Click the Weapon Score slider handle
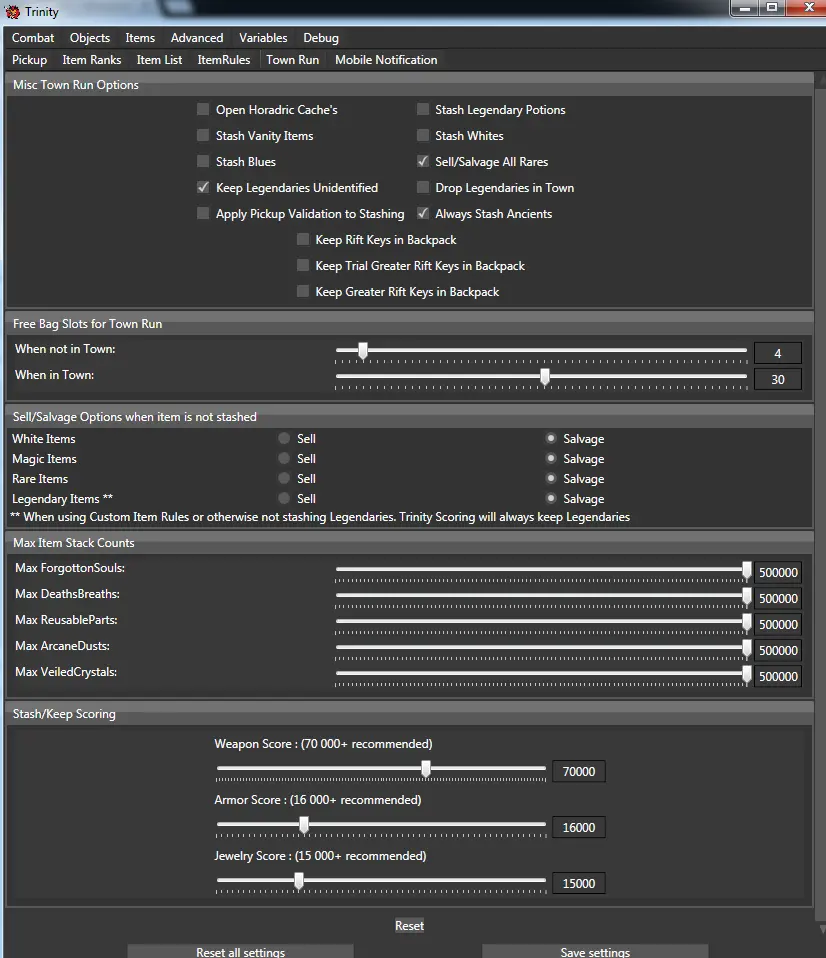Screen dimensions: 826x958 point(426,769)
